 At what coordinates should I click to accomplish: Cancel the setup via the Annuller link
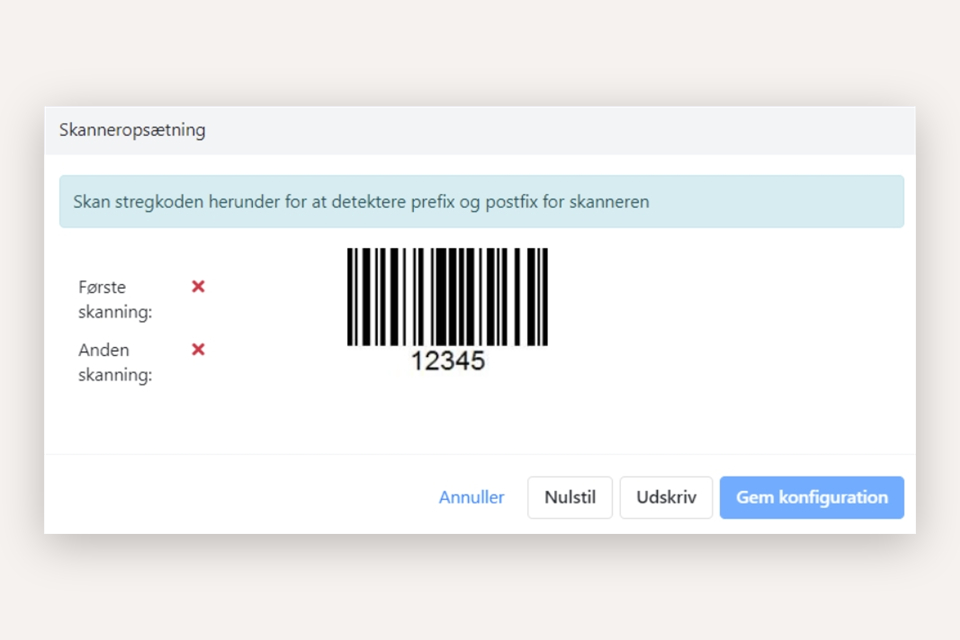(471, 497)
